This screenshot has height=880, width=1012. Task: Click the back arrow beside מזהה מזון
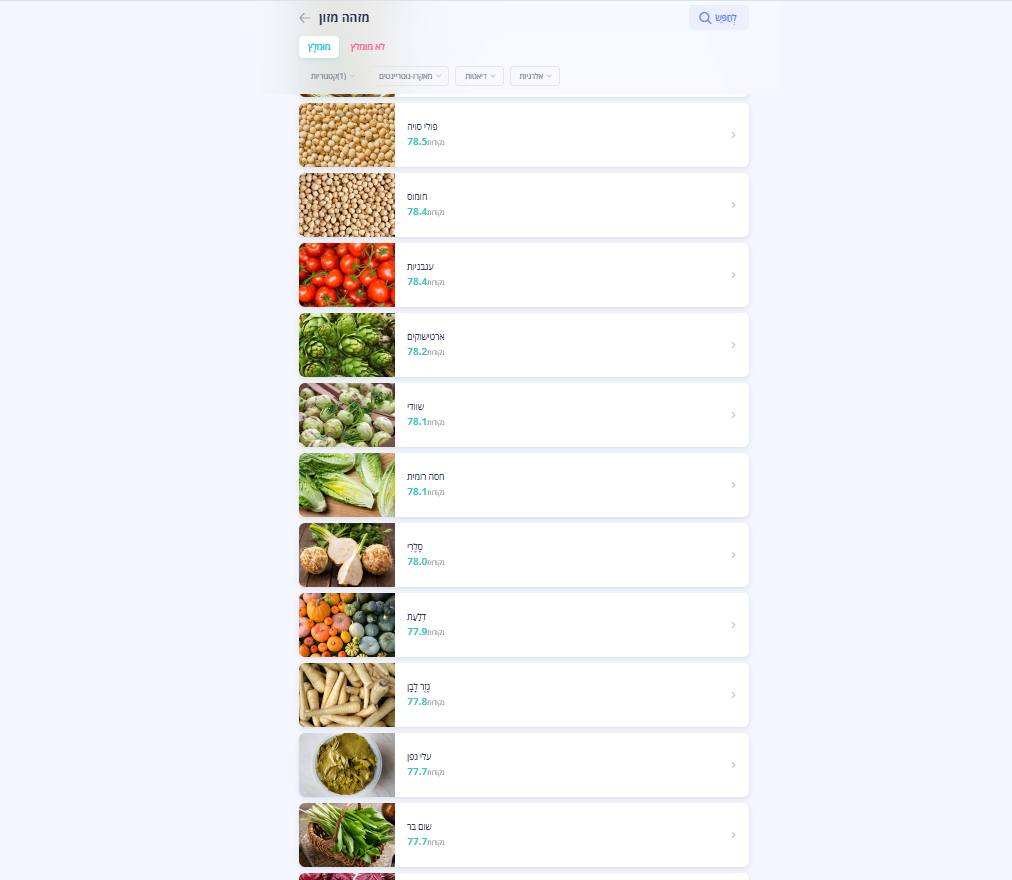click(305, 18)
